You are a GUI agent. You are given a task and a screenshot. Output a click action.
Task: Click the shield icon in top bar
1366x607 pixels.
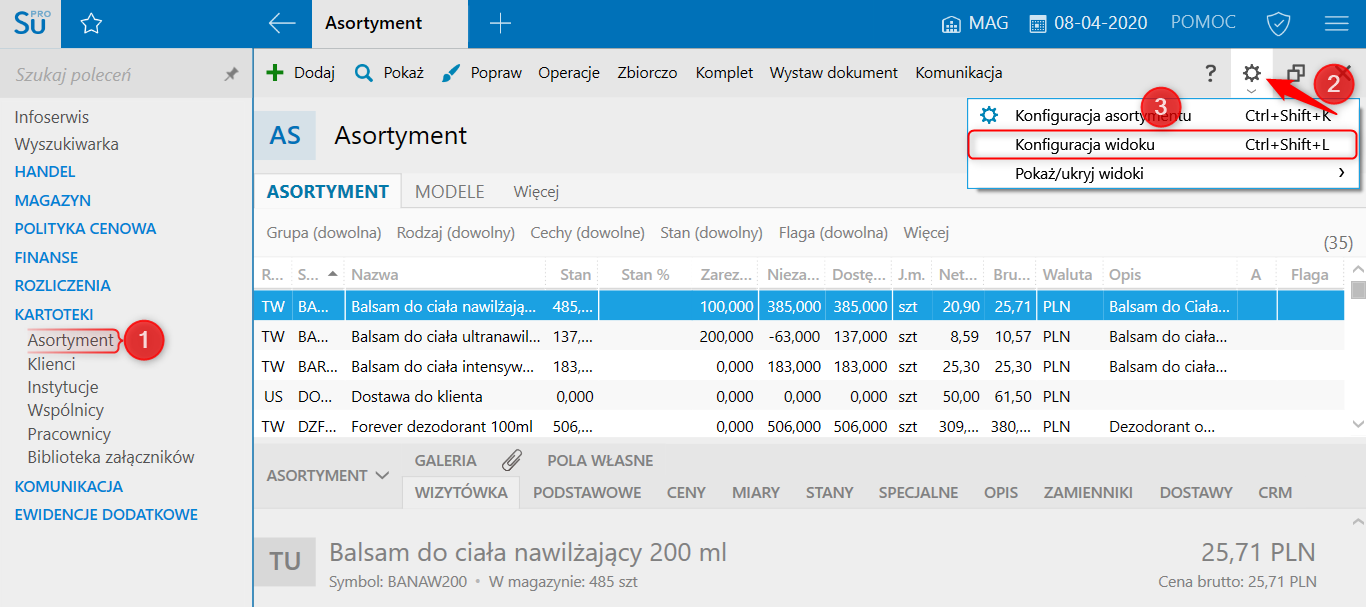[1278, 24]
